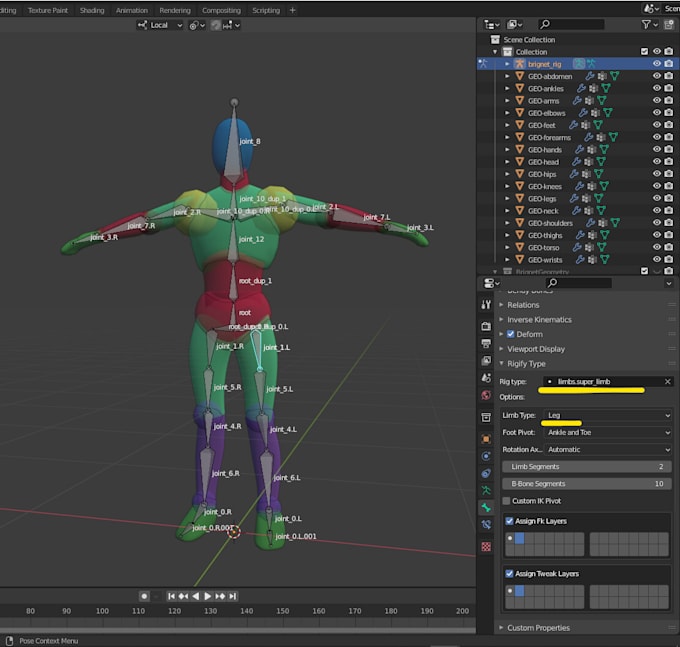Screen dimensions: 680x647
Task: Adjust the Limb Segments value field
Action: pos(586,467)
